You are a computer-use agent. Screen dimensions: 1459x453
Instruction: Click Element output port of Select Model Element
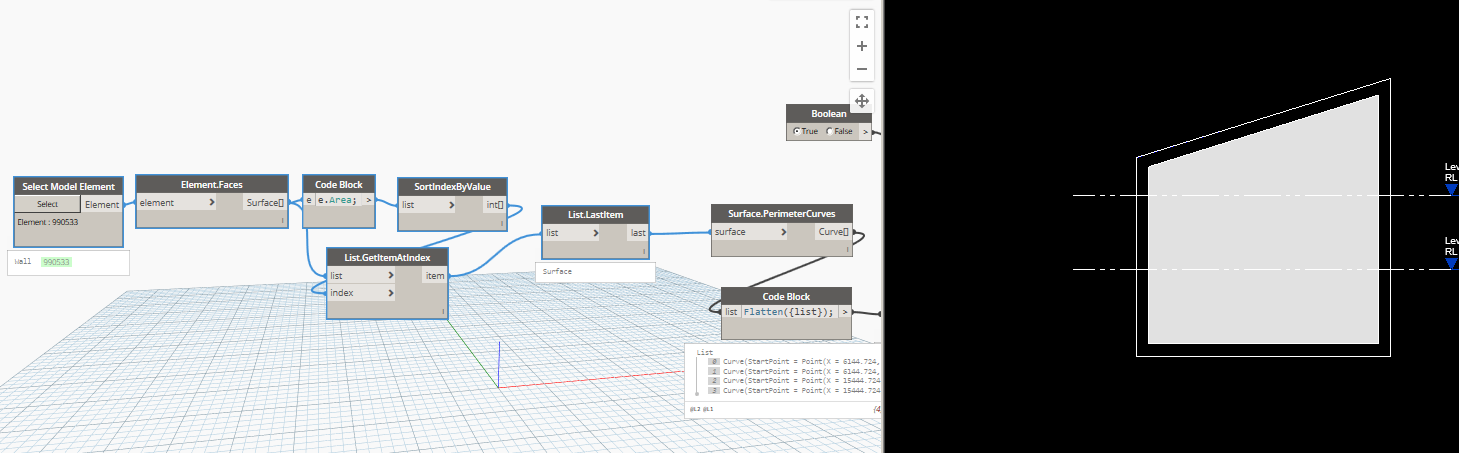coord(102,204)
